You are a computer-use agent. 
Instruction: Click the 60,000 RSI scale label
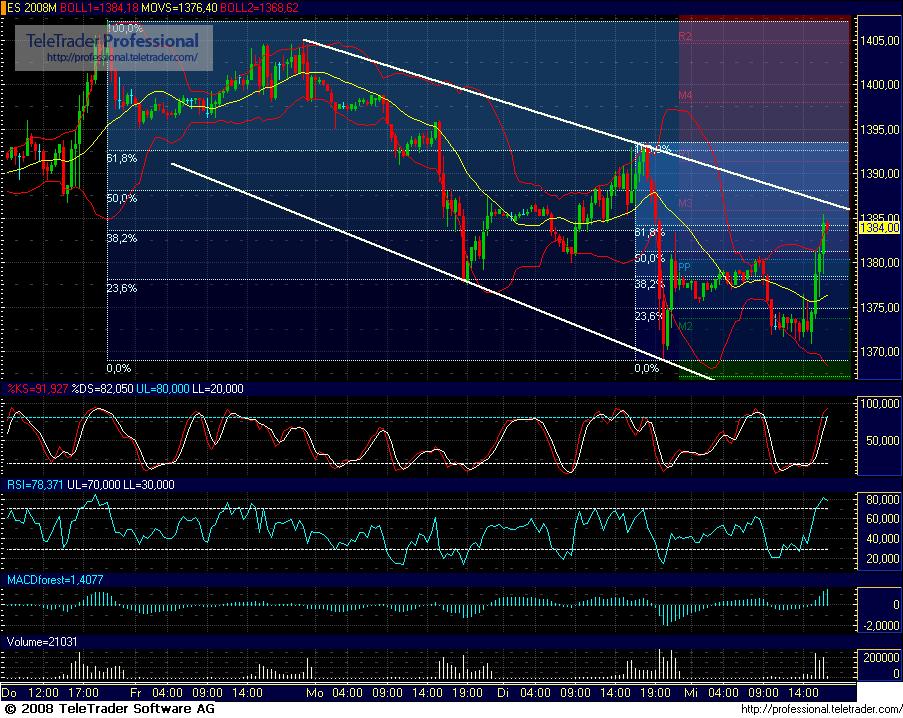point(882,519)
